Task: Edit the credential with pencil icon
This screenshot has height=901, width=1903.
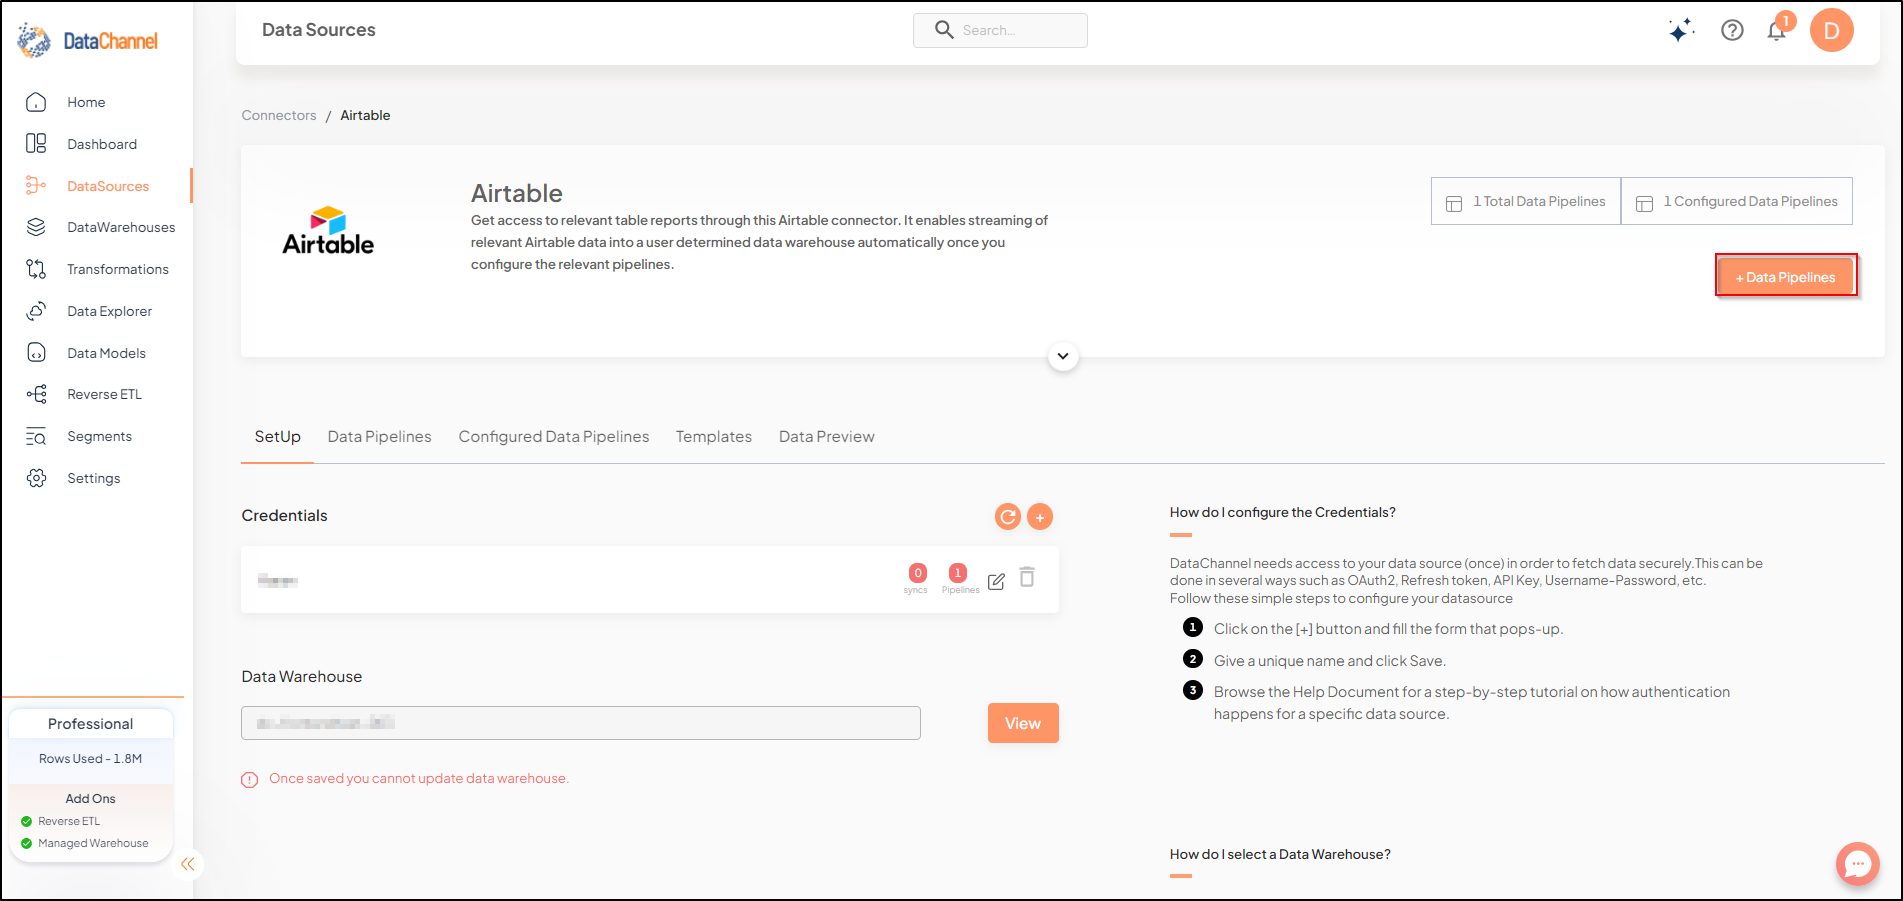Action: [x=996, y=581]
